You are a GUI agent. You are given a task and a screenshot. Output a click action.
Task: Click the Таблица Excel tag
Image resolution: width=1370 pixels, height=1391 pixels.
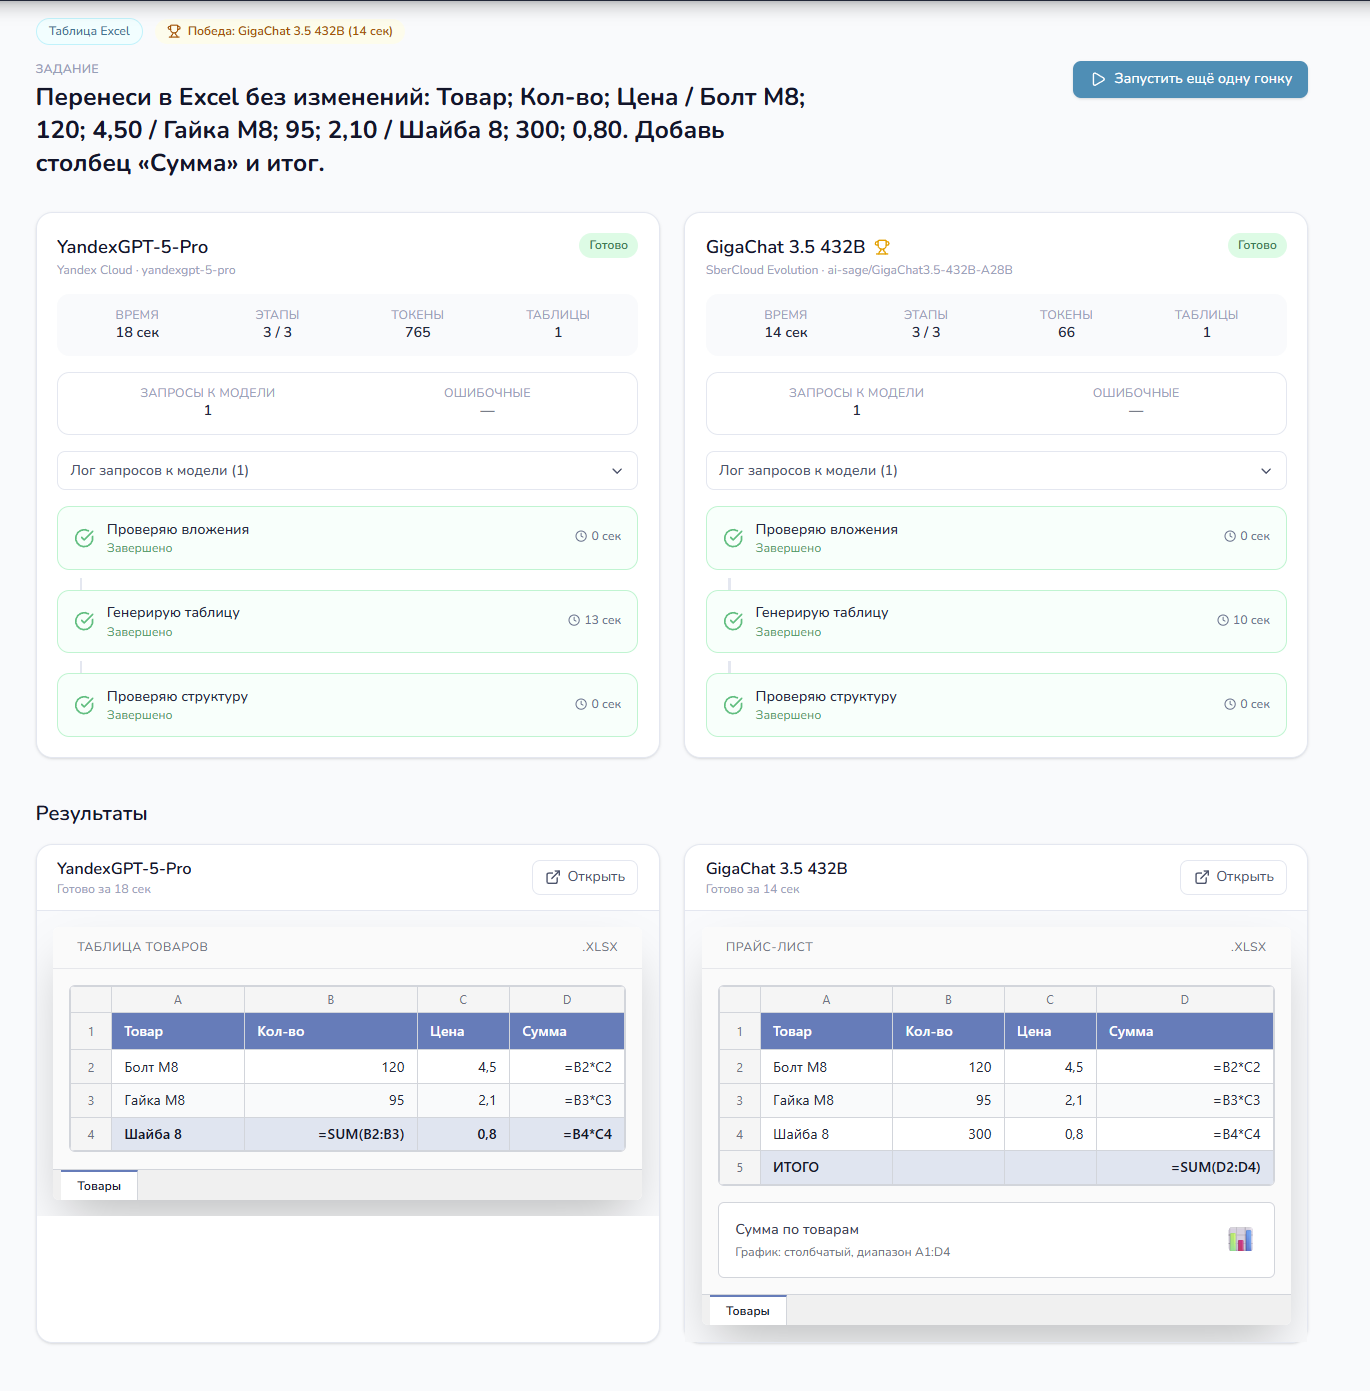[x=89, y=31]
